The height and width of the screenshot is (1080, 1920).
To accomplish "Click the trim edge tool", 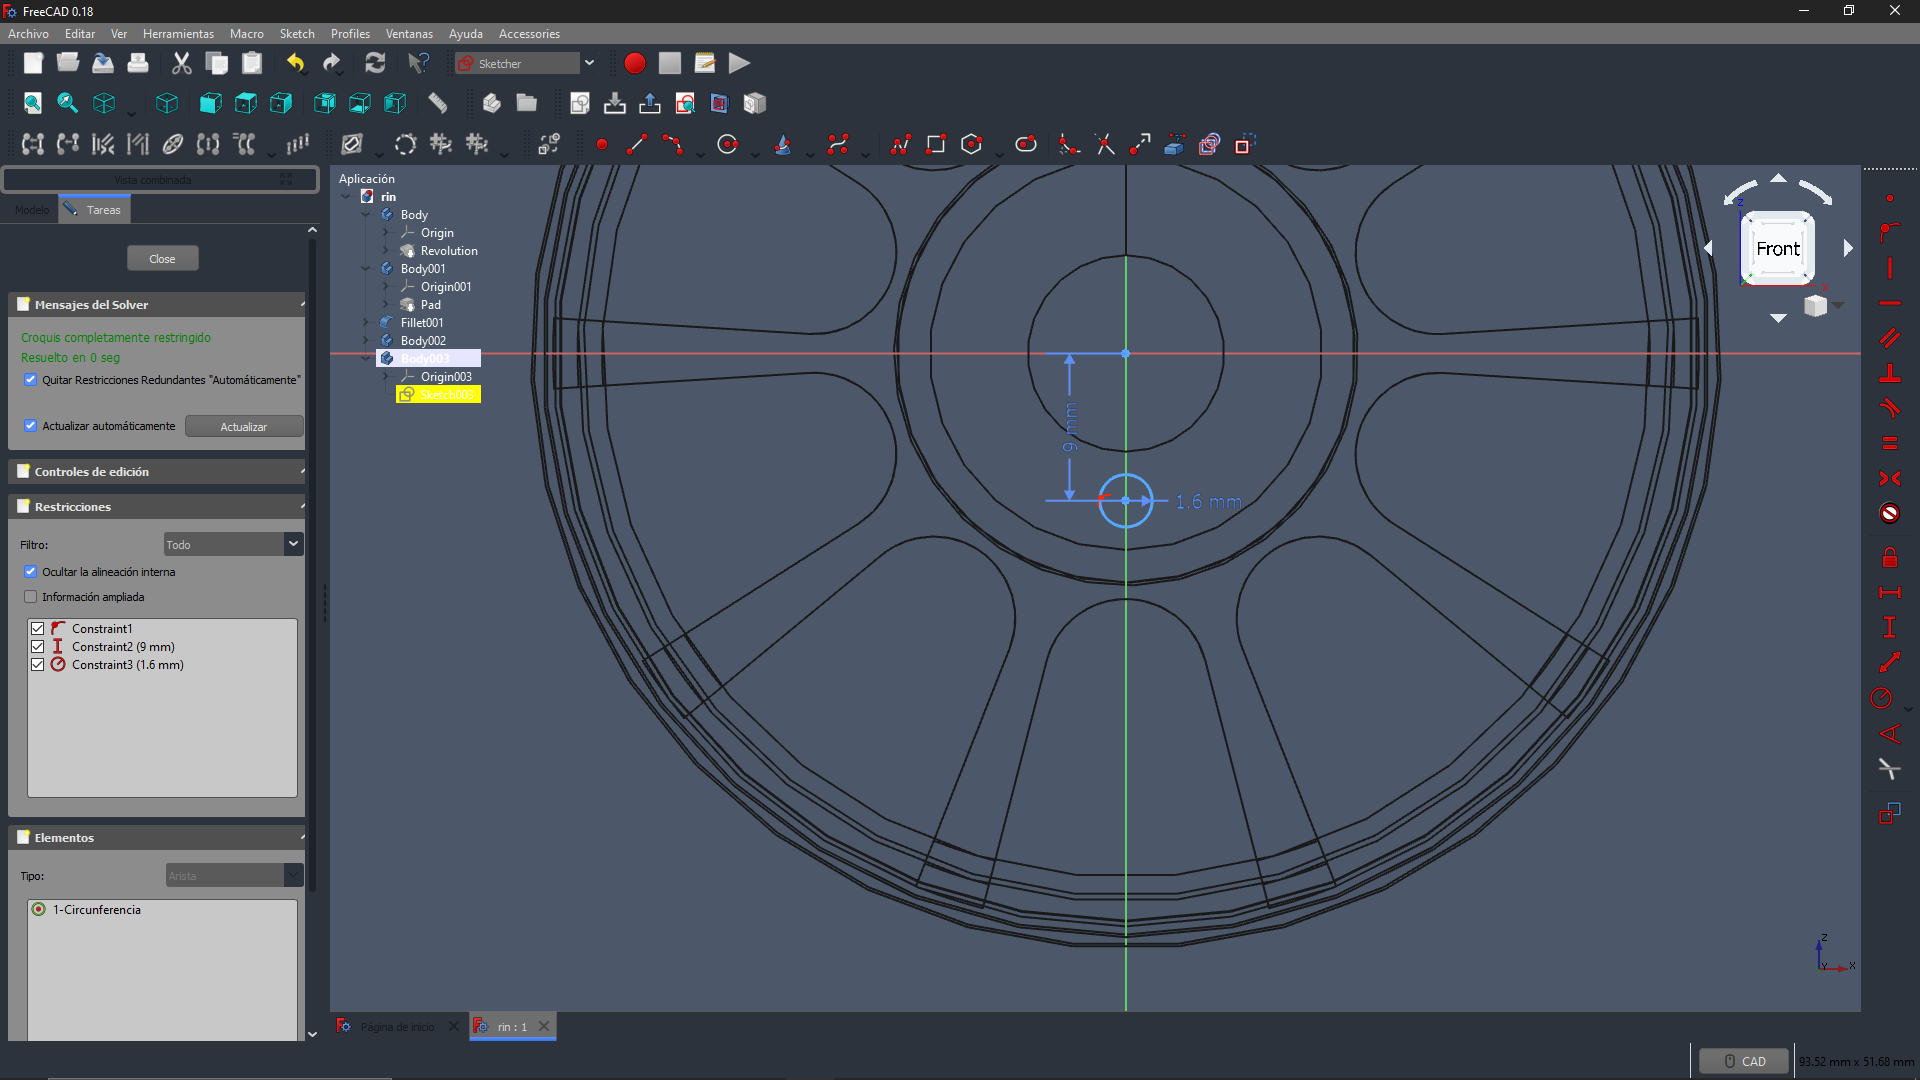I will 1104,145.
